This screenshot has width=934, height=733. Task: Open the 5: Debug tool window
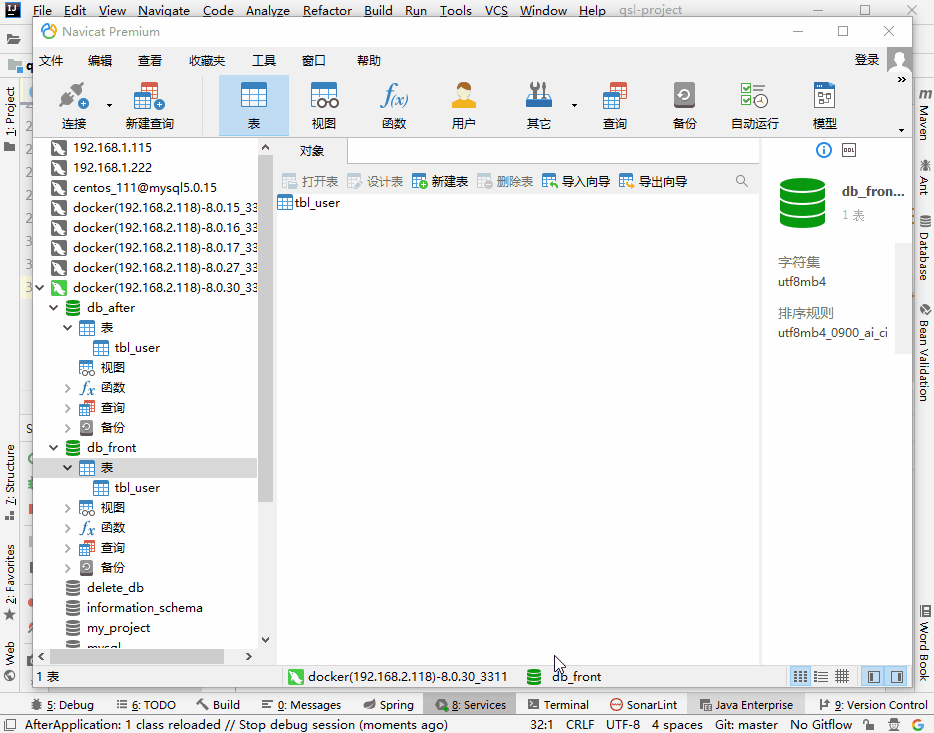point(63,704)
